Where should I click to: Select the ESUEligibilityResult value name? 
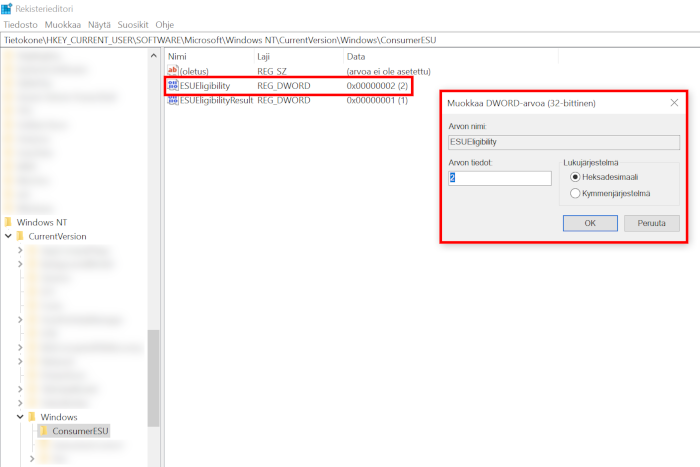[217, 100]
